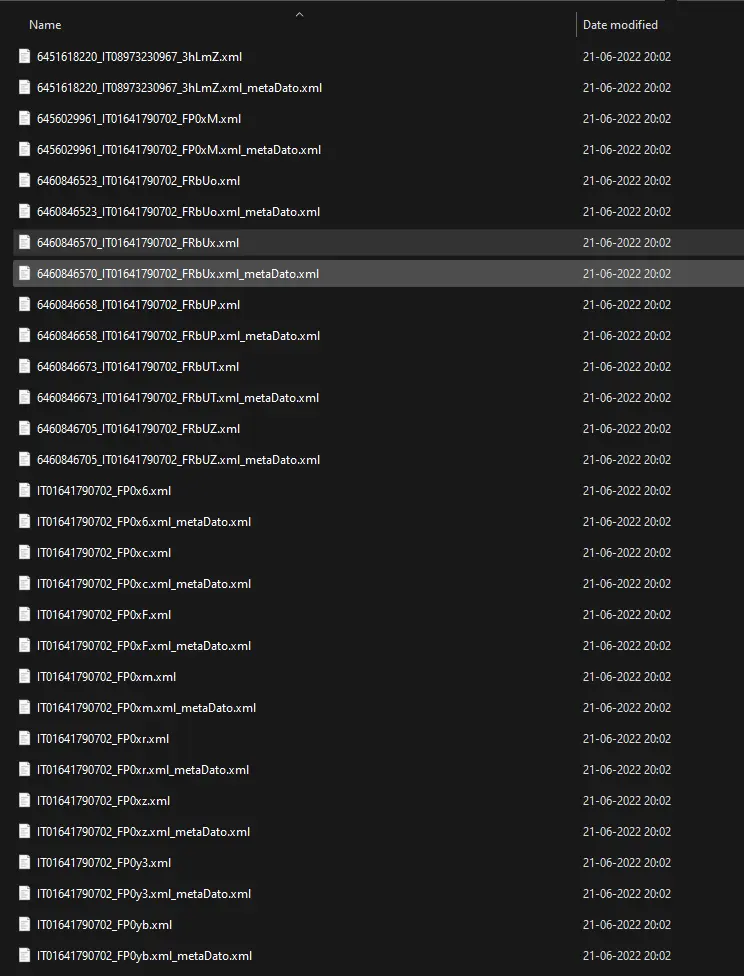Select the IT01641790702_FP0xr.xml file

pos(103,739)
